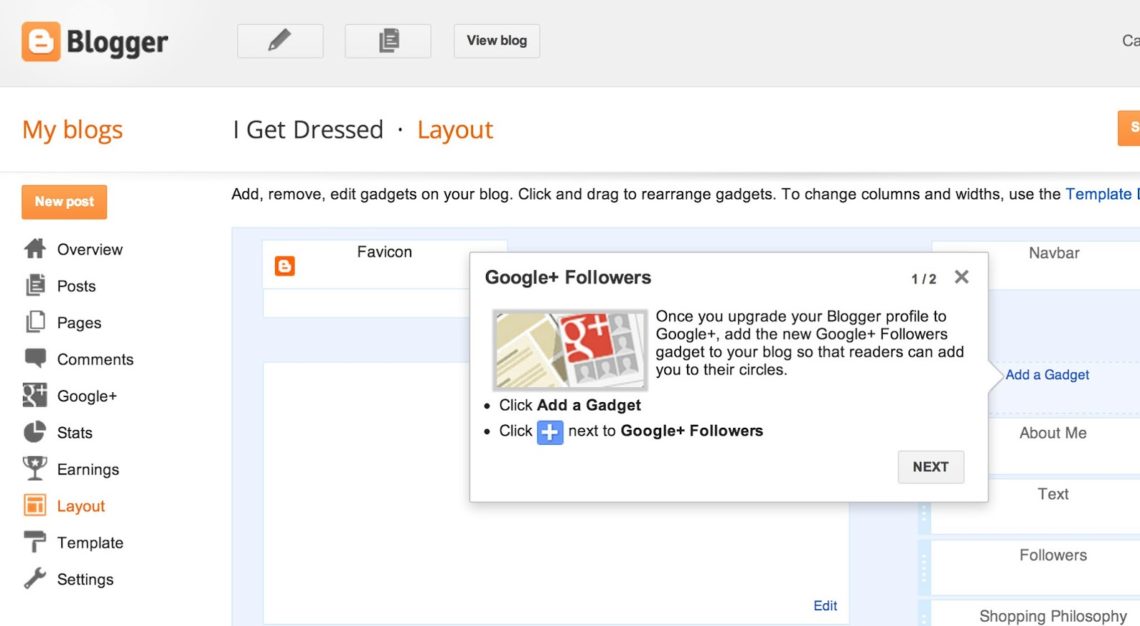Go to Posts in the sidebar

coord(76,286)
